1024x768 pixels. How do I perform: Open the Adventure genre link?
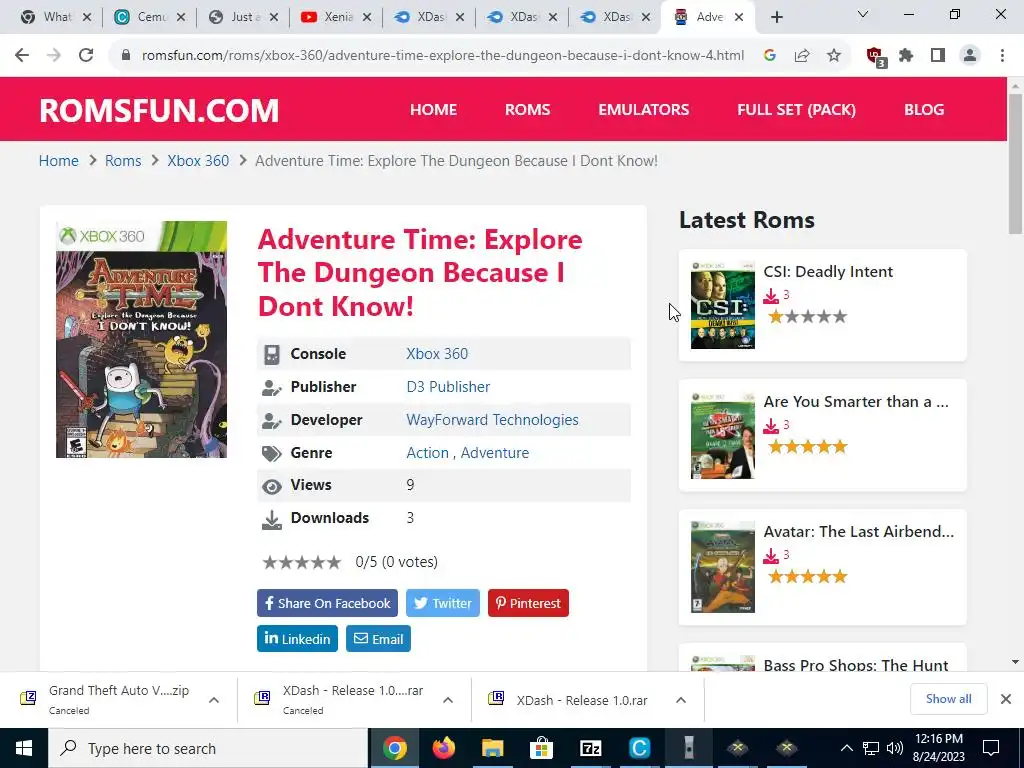click(x=495, y=453)
